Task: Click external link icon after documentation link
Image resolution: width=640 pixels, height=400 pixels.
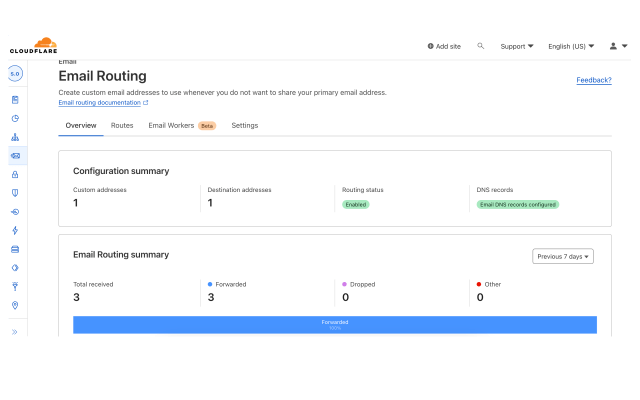Action: point(146,102)
